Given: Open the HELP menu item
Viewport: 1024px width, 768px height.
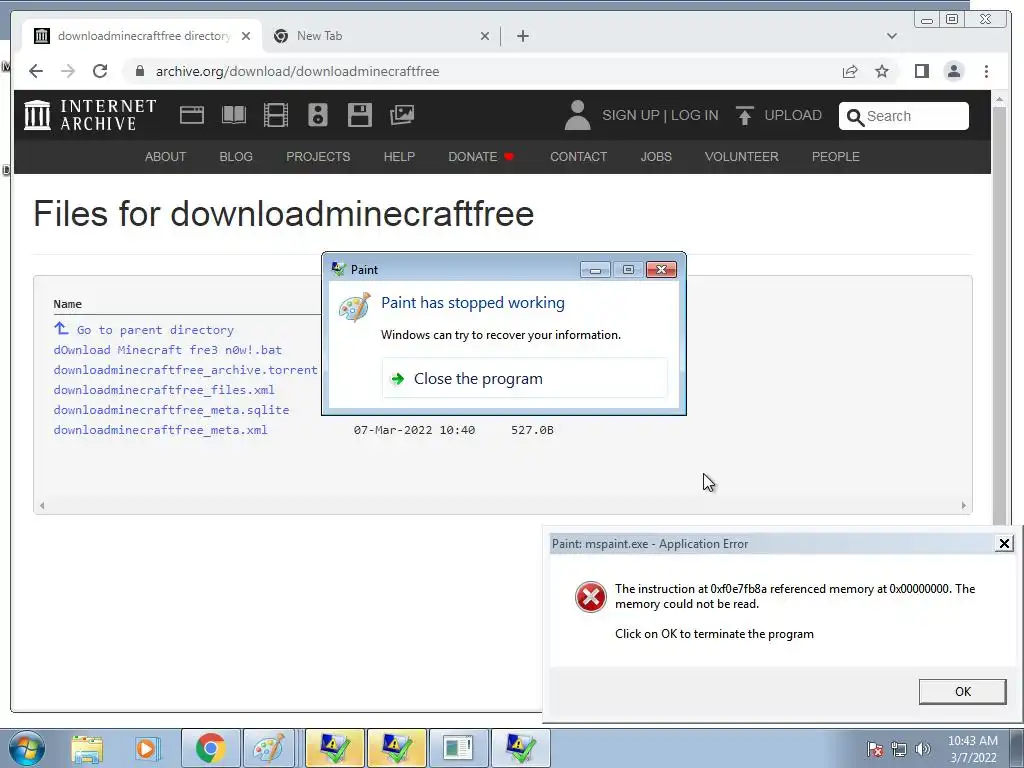Looking at the screenshot, I should 399,157.
